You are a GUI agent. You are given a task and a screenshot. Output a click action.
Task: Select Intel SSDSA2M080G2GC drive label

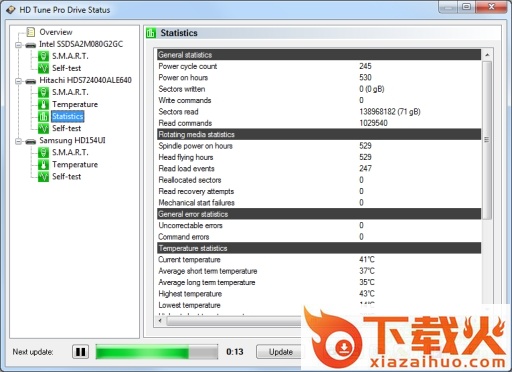click(x=81, y=44)
